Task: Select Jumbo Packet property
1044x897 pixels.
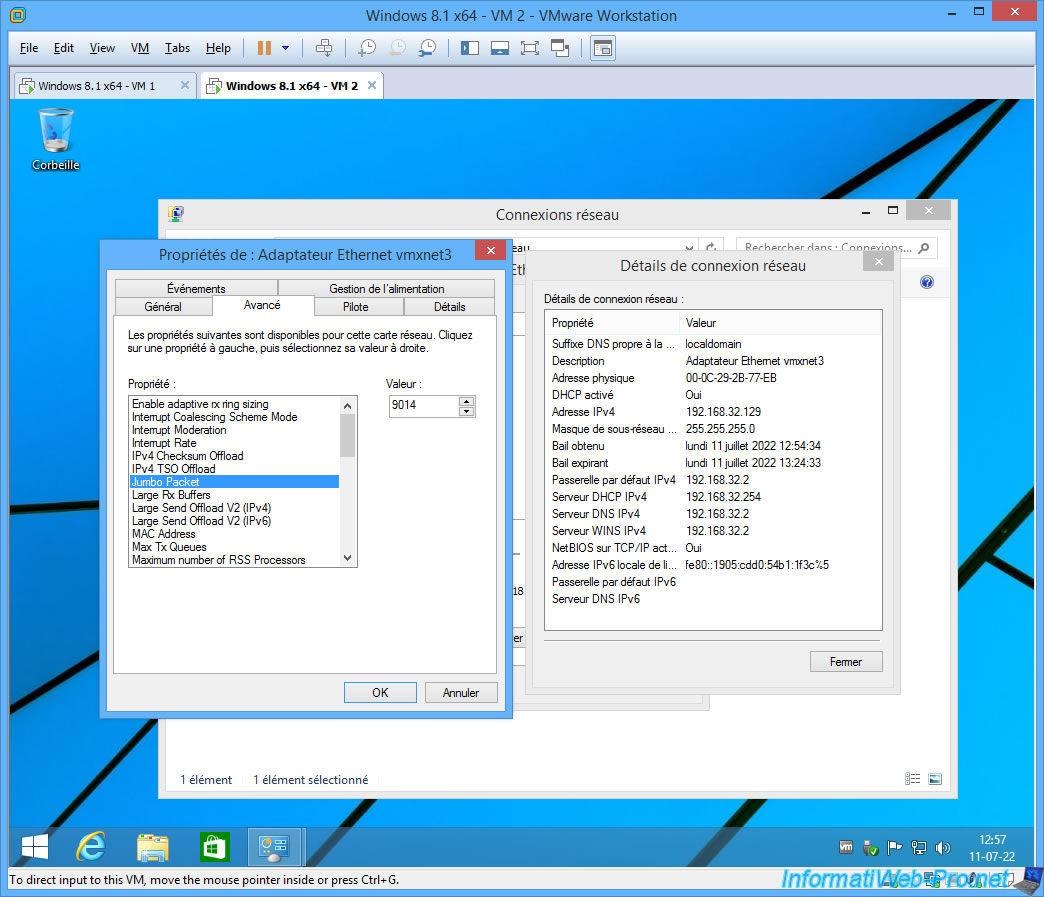Action: pyautogui.click(x=234, y=482)
